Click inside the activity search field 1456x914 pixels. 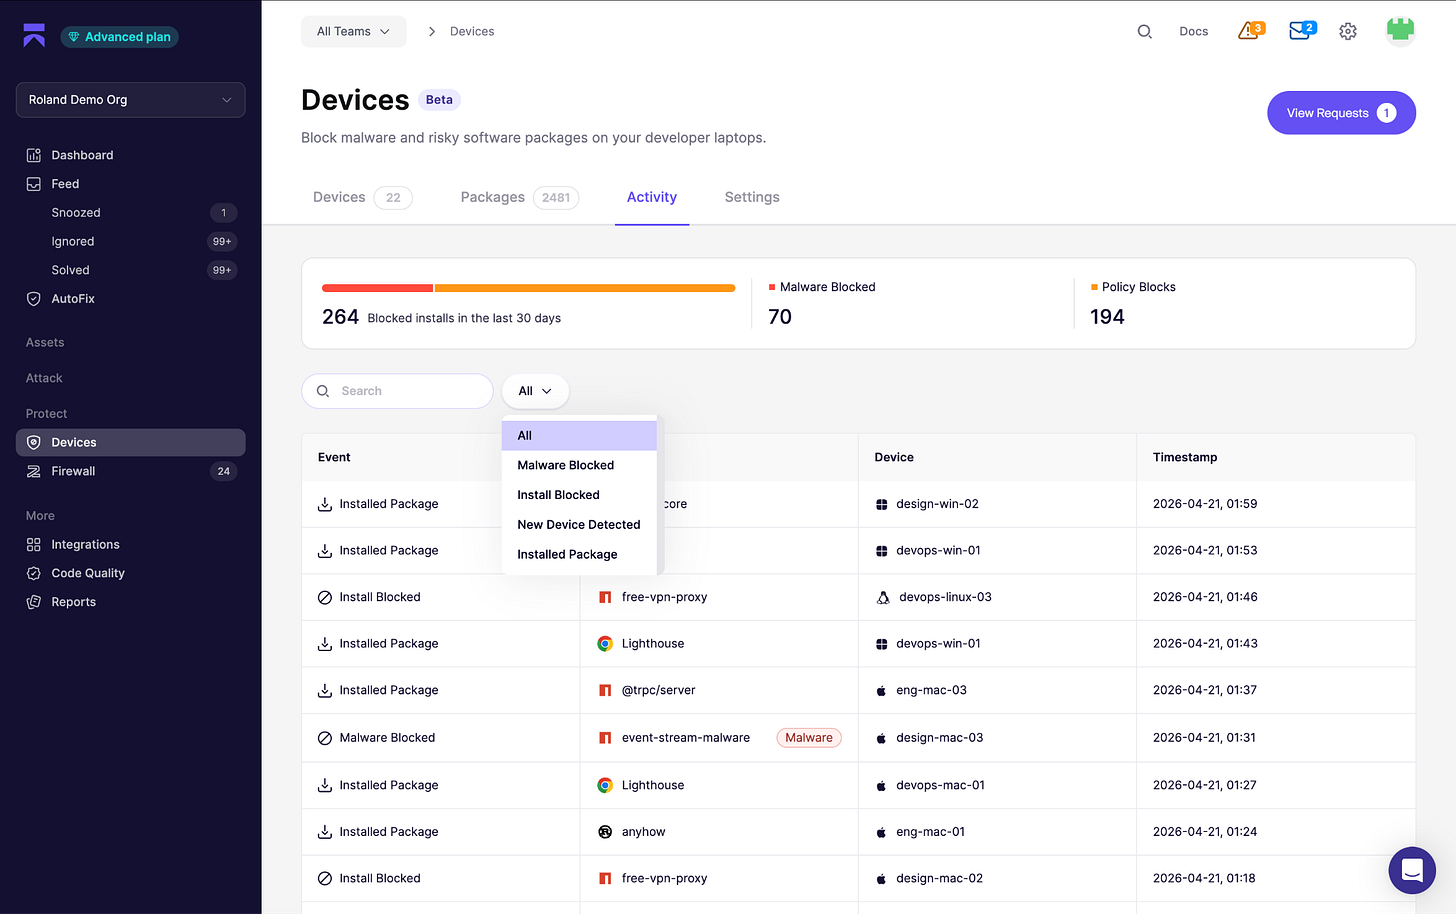point(400,391)
